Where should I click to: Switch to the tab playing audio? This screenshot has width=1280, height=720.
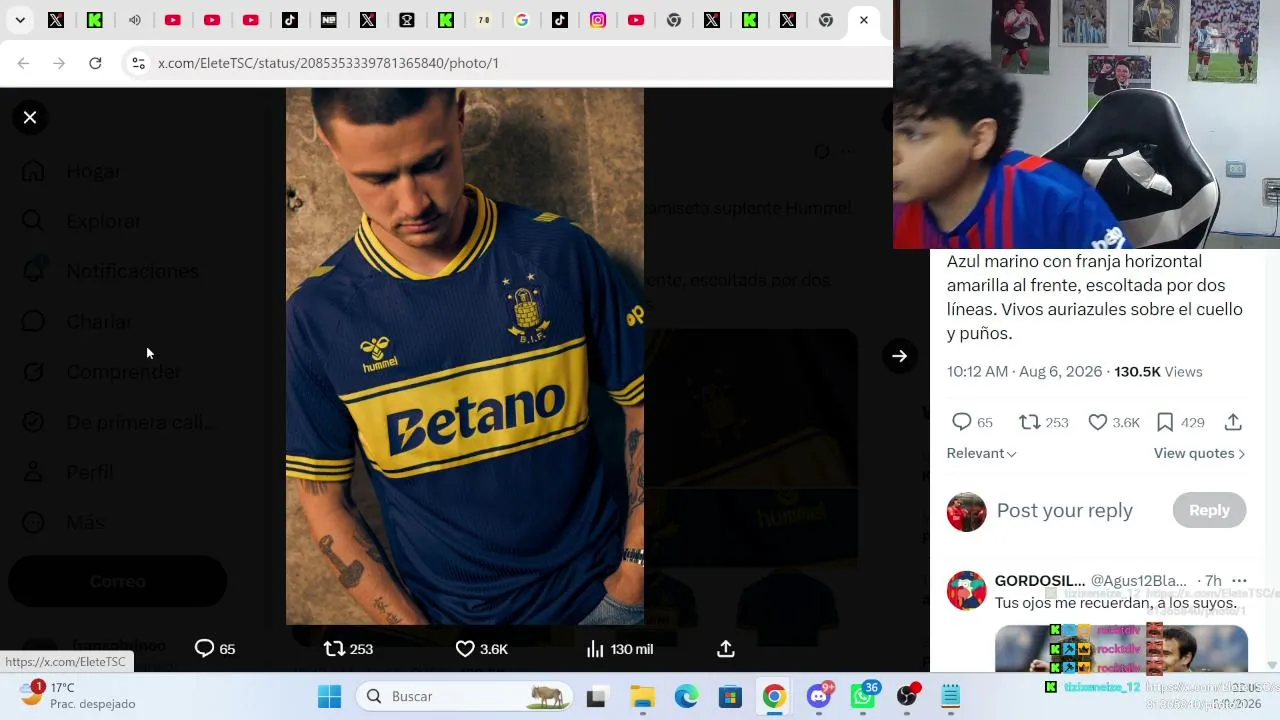pos(134,20)
